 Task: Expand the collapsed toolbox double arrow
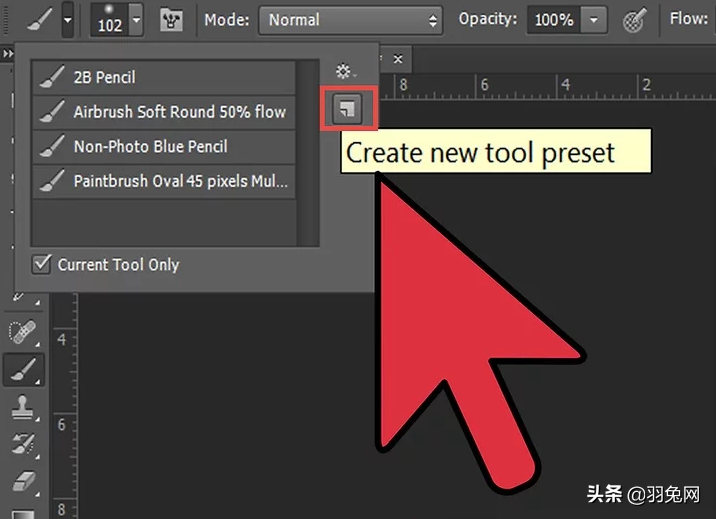coord(8,53)
